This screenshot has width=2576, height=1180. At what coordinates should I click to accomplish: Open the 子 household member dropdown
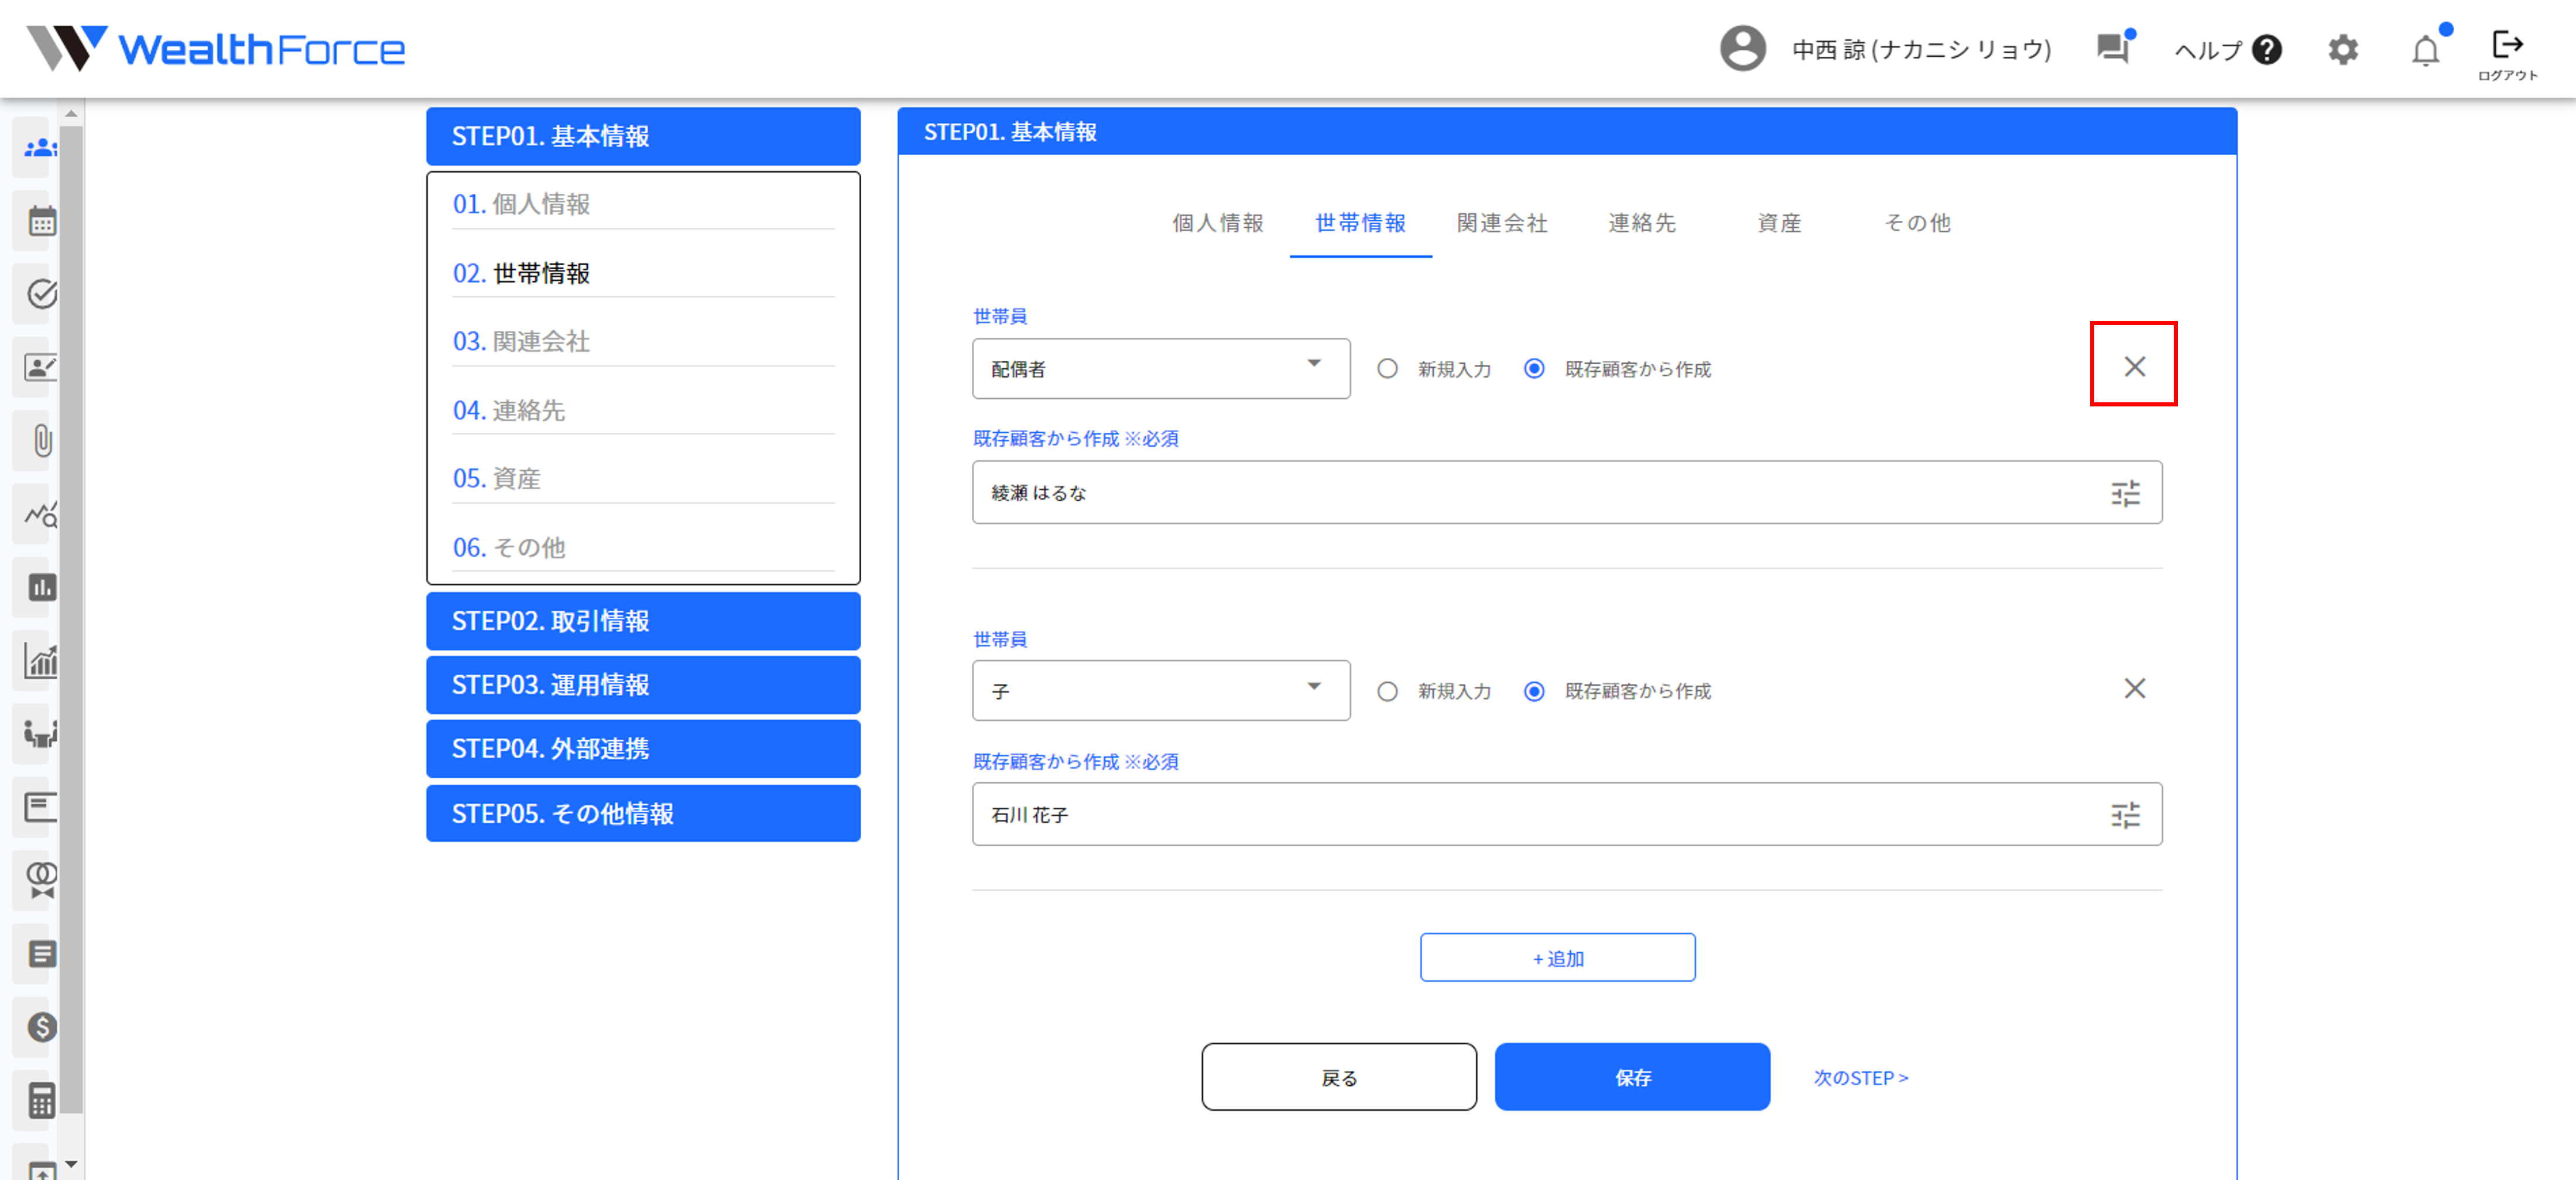(x=1161, y=690)
